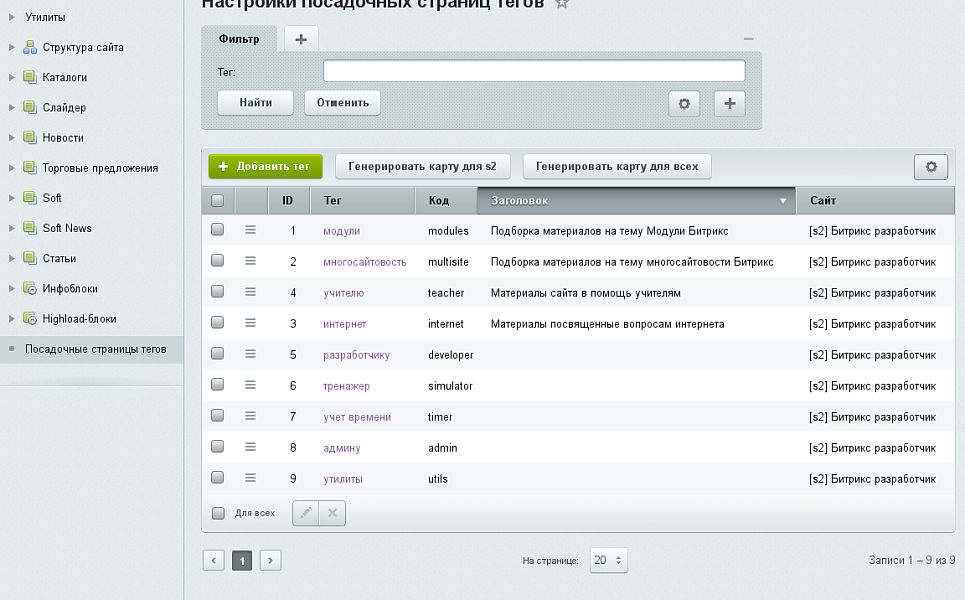Enable the Для всех checkbox
Image resolution: width=965 pixels, height=600 pixels.
coord(218,513)
